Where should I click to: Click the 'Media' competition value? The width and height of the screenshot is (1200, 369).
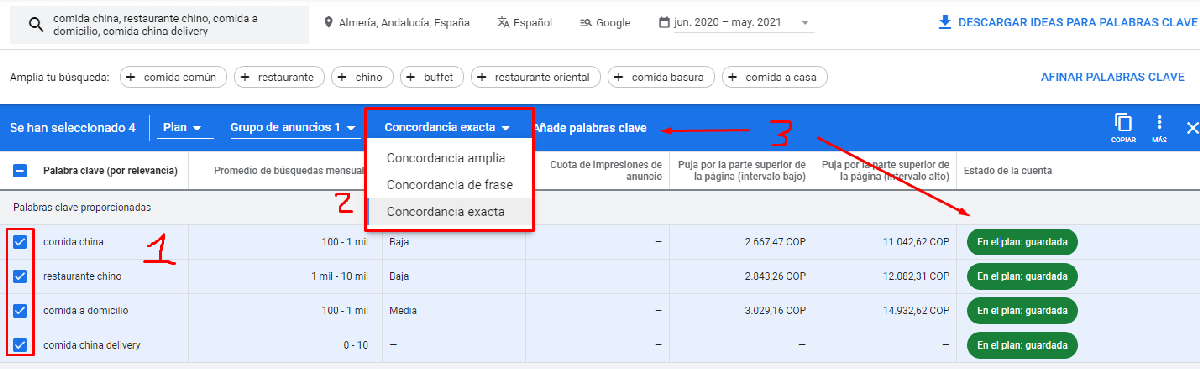[x=402, y=311]
